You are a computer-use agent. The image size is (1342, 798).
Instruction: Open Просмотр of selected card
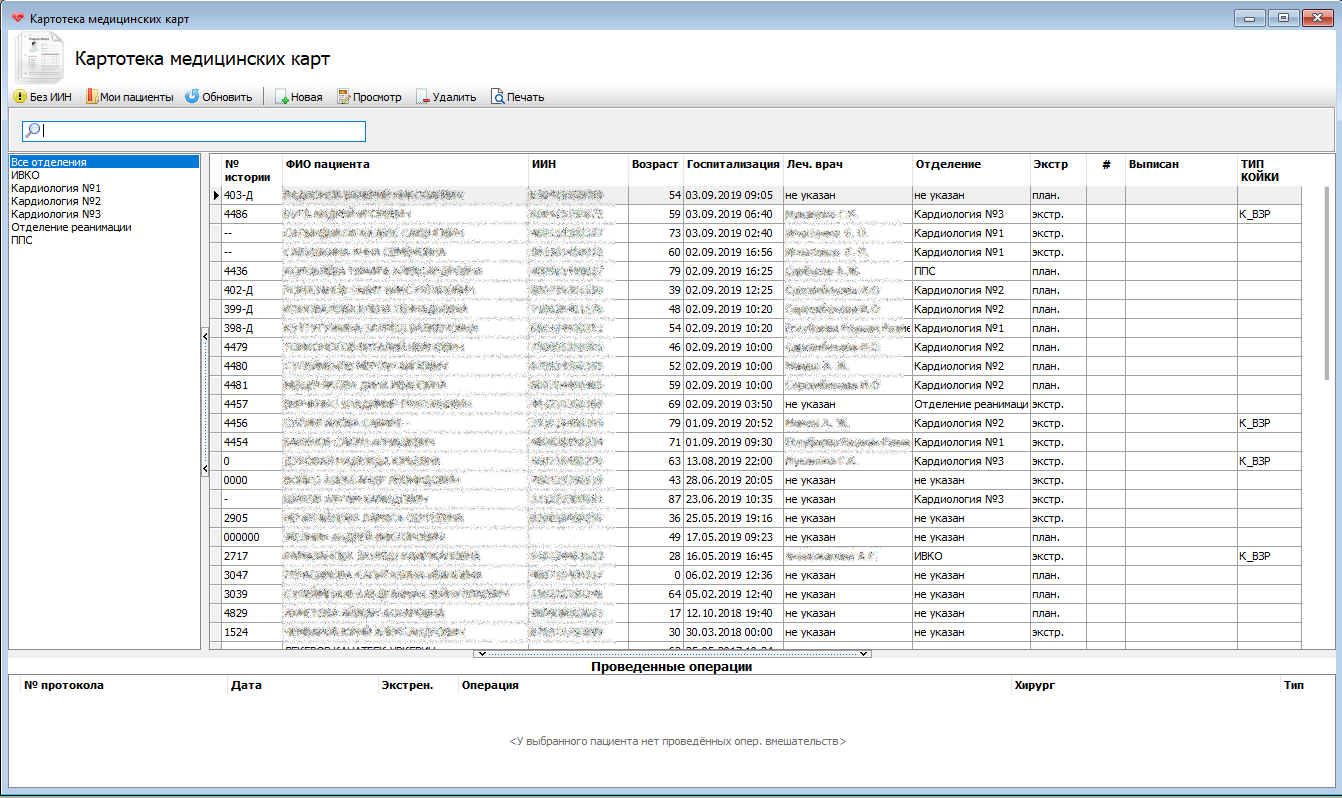pyautogui.click(x=369, y=97)
